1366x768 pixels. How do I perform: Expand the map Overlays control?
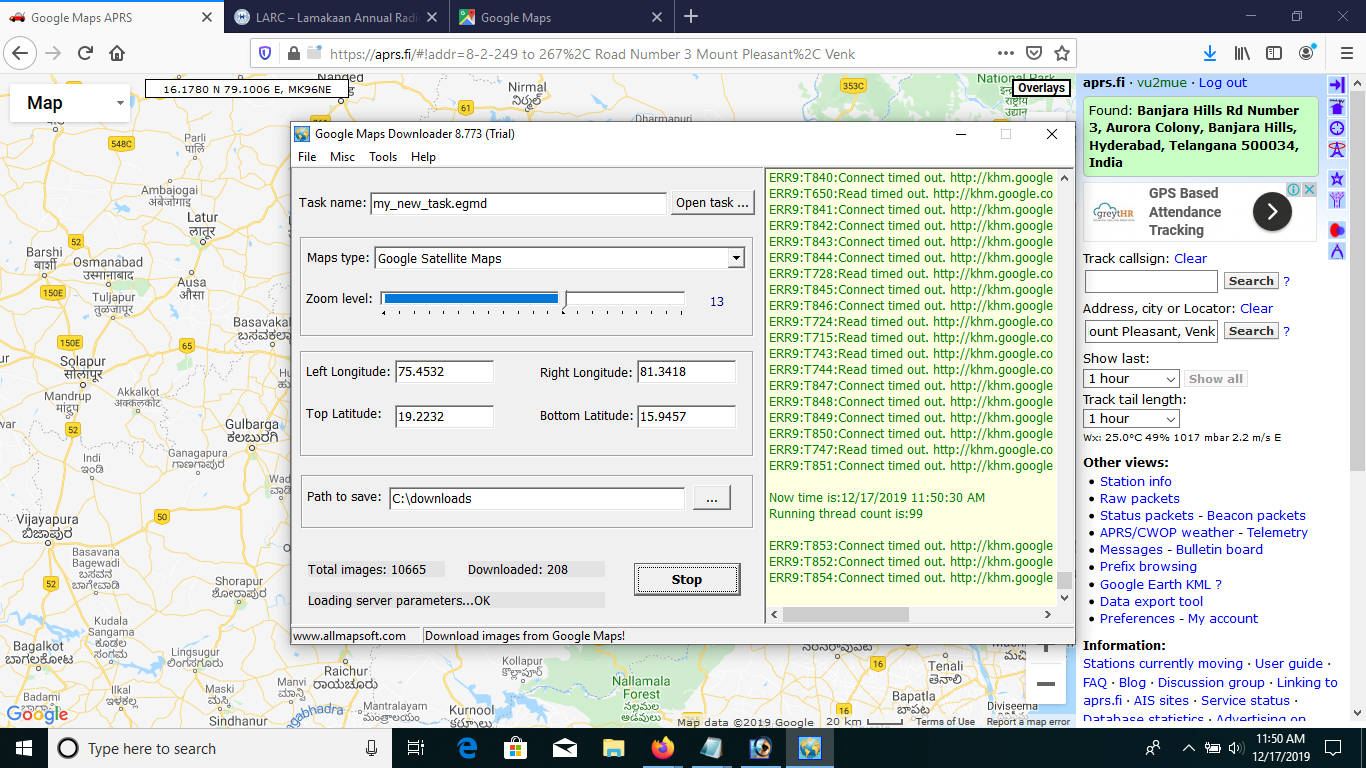1041,88
